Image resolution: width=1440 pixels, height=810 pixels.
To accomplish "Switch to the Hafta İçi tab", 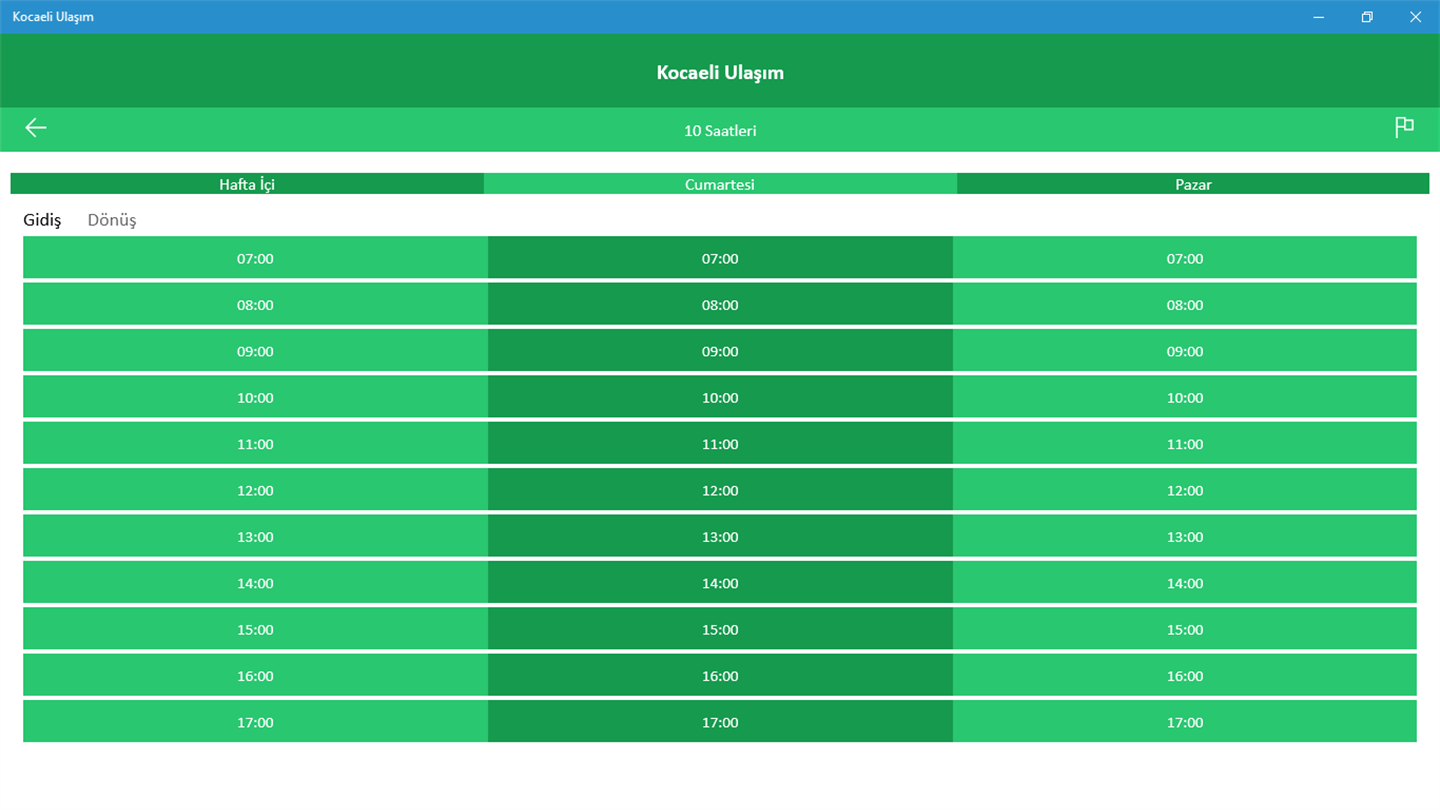I will pos(247,184).
